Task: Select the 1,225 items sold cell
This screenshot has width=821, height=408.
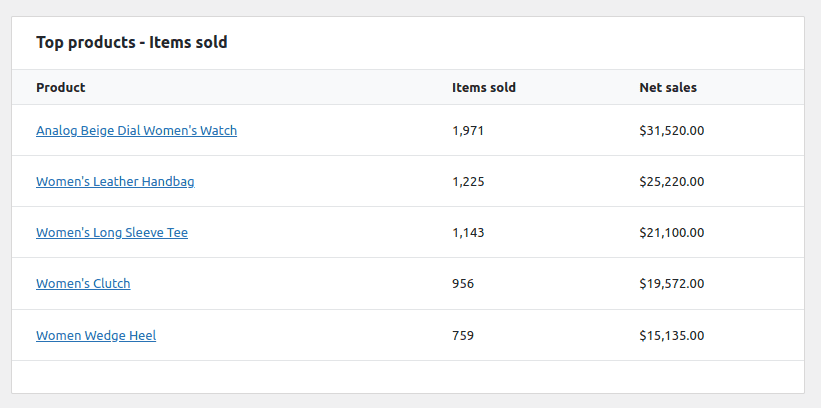Action: point(468,182)
